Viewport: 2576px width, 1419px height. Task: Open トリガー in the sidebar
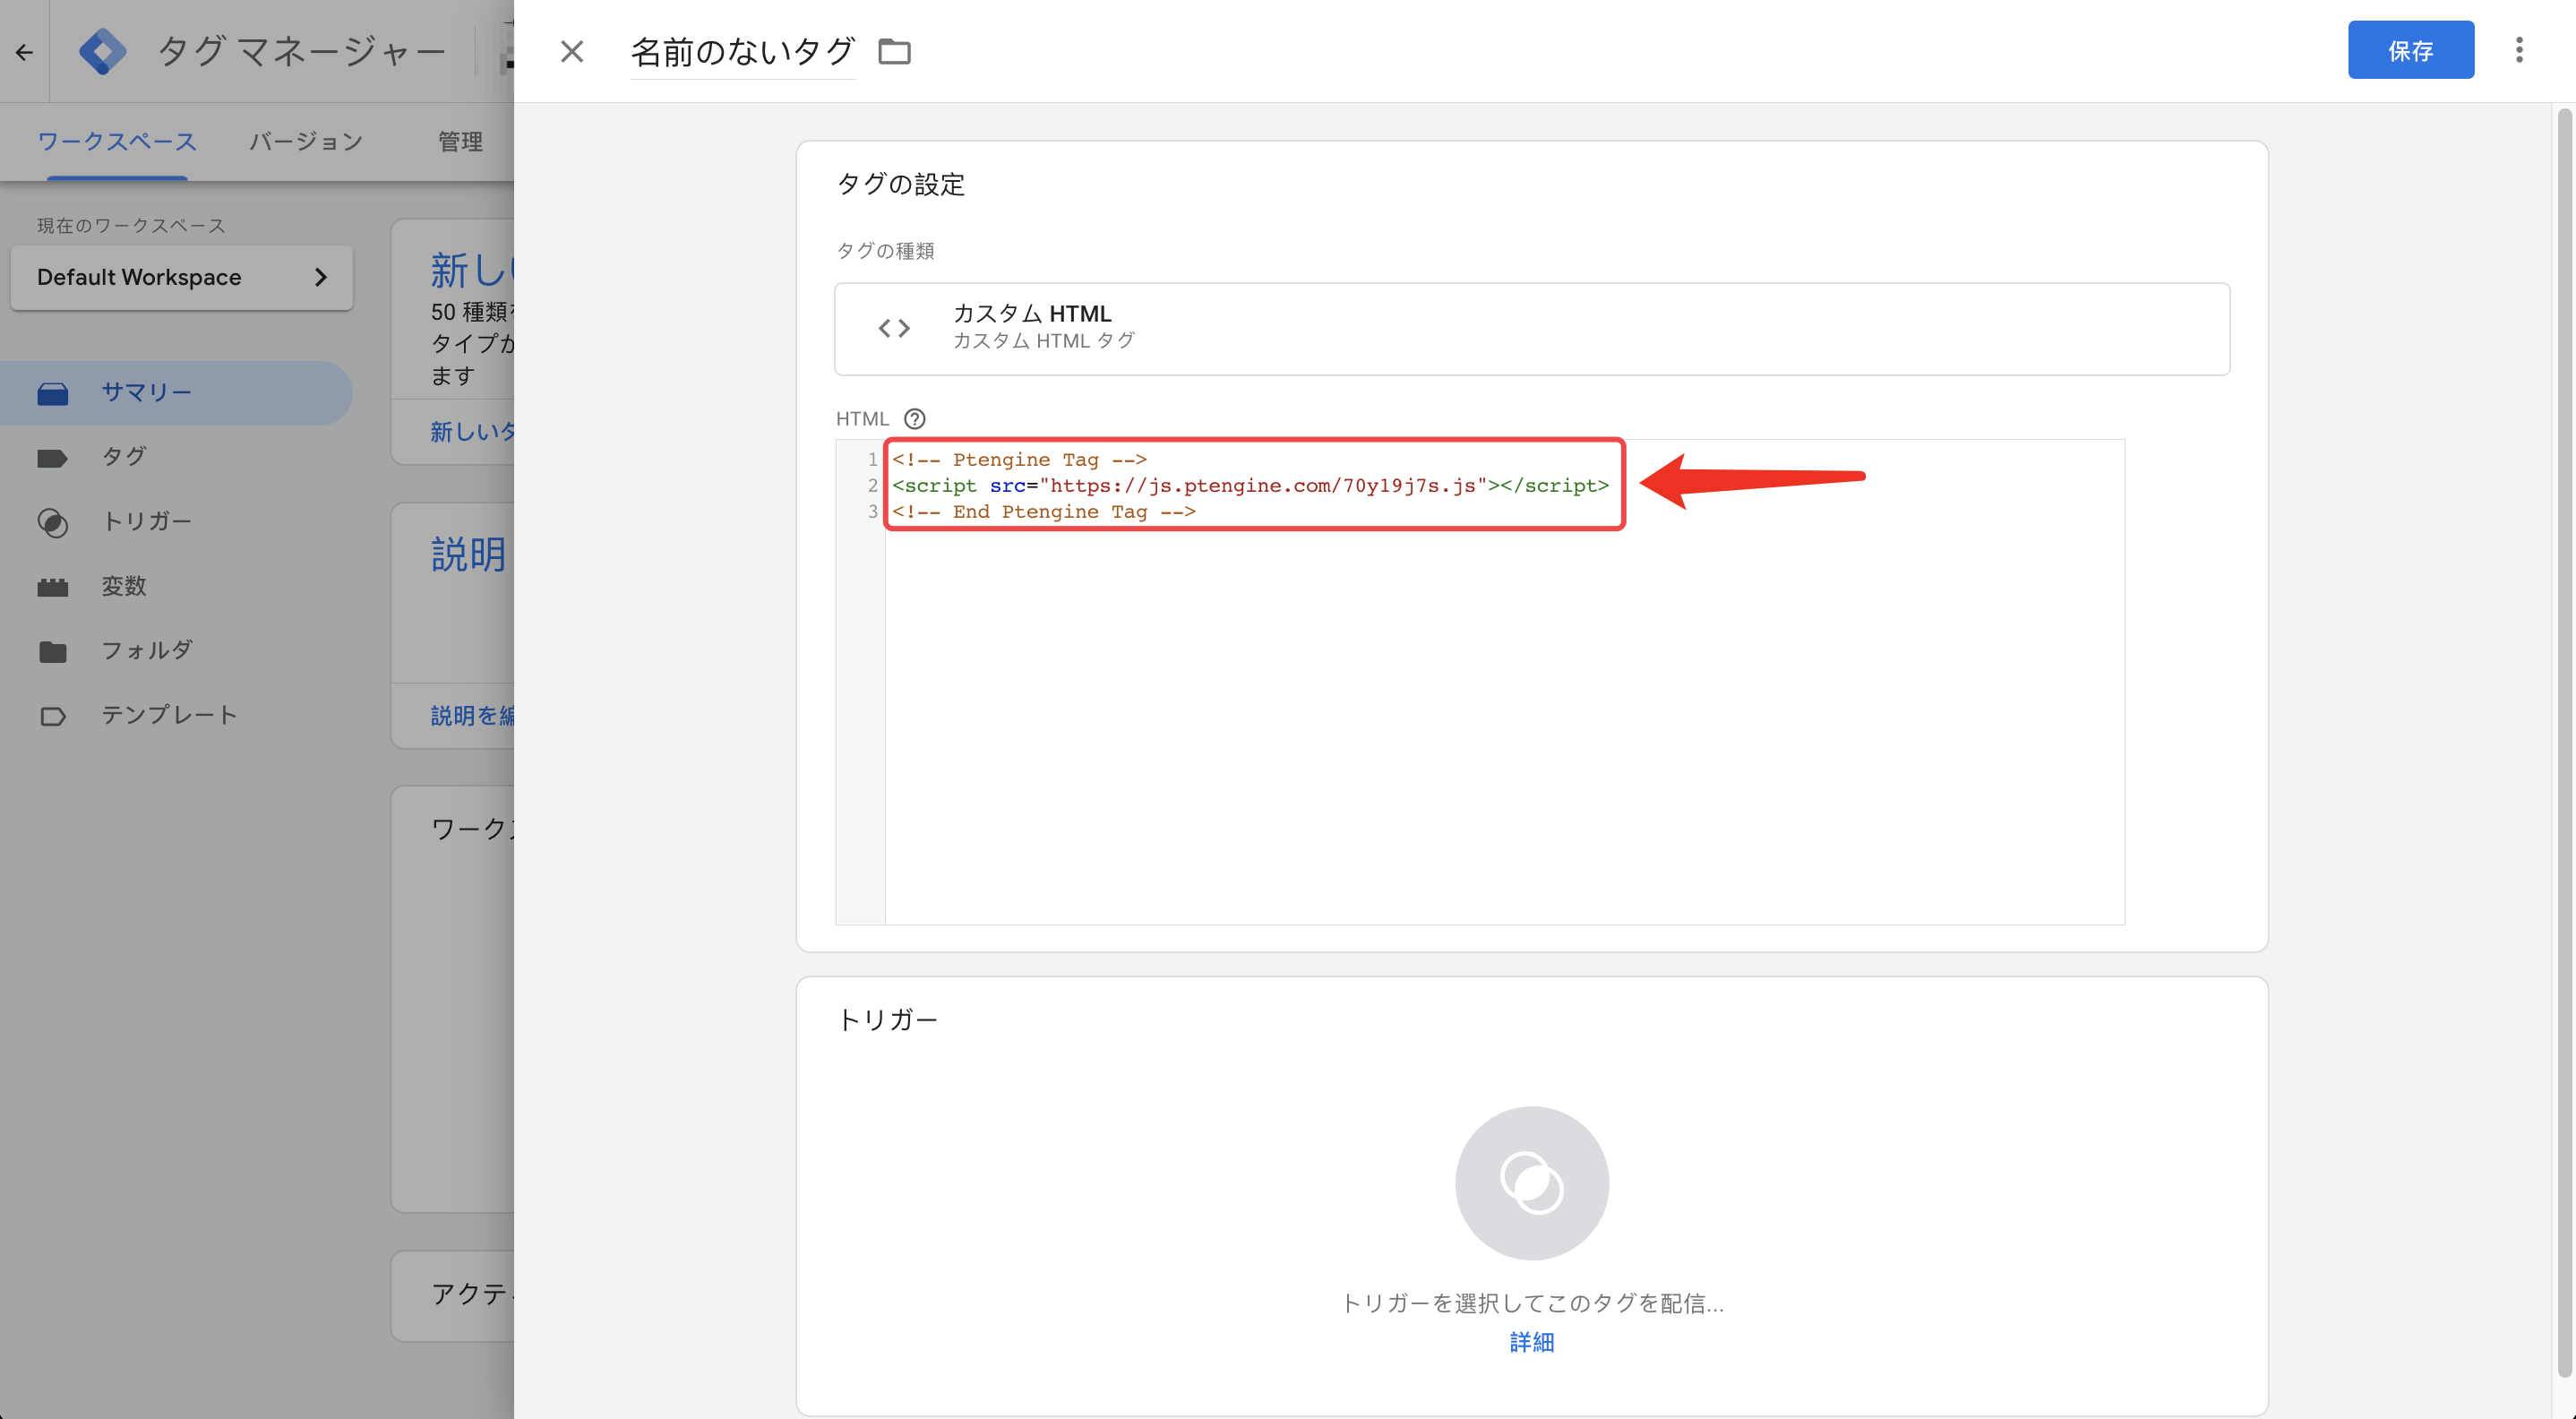[176, 521]
